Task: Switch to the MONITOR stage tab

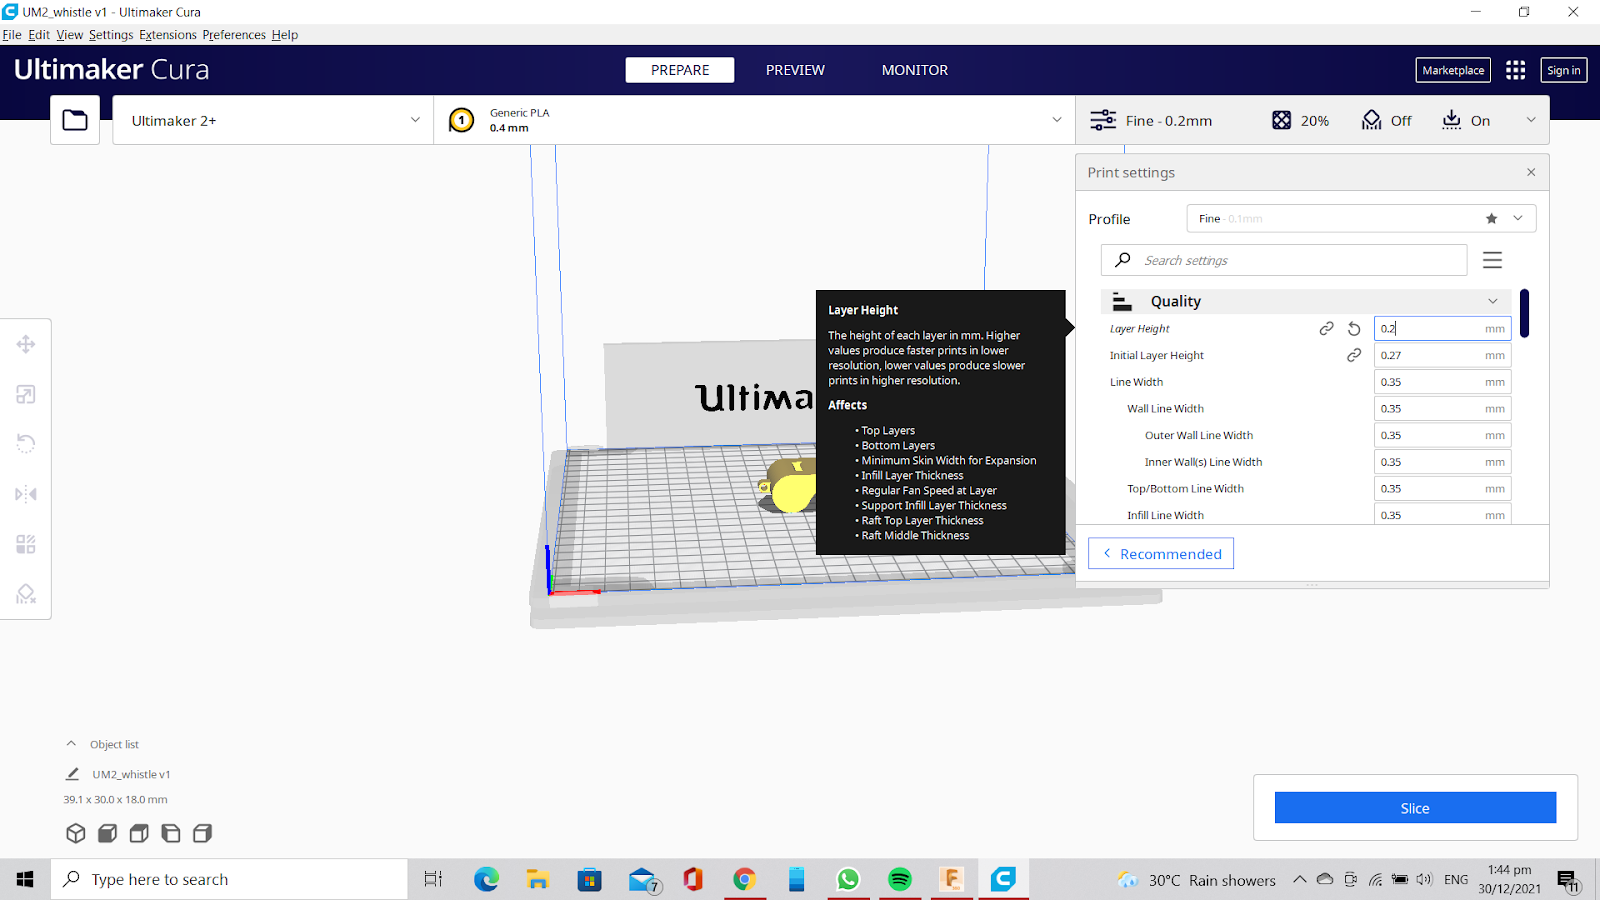Action: 915,70
